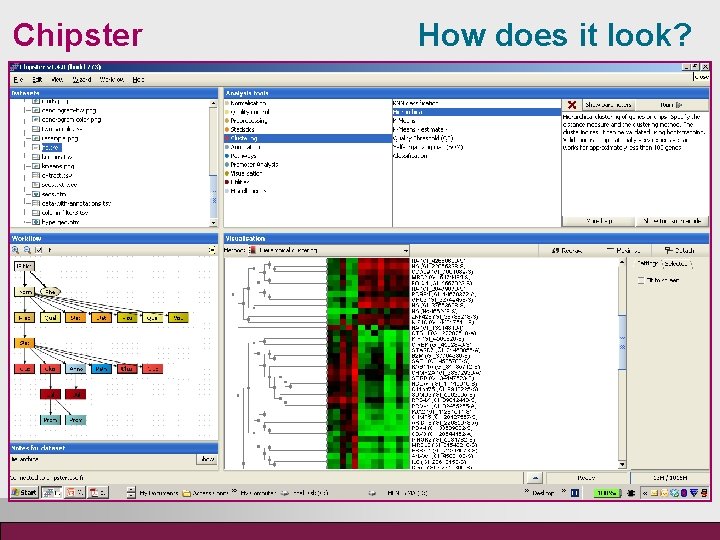Select dendrogram-color.png in Datasets tree
Screen dimensions: 720x540
point(71,119)
